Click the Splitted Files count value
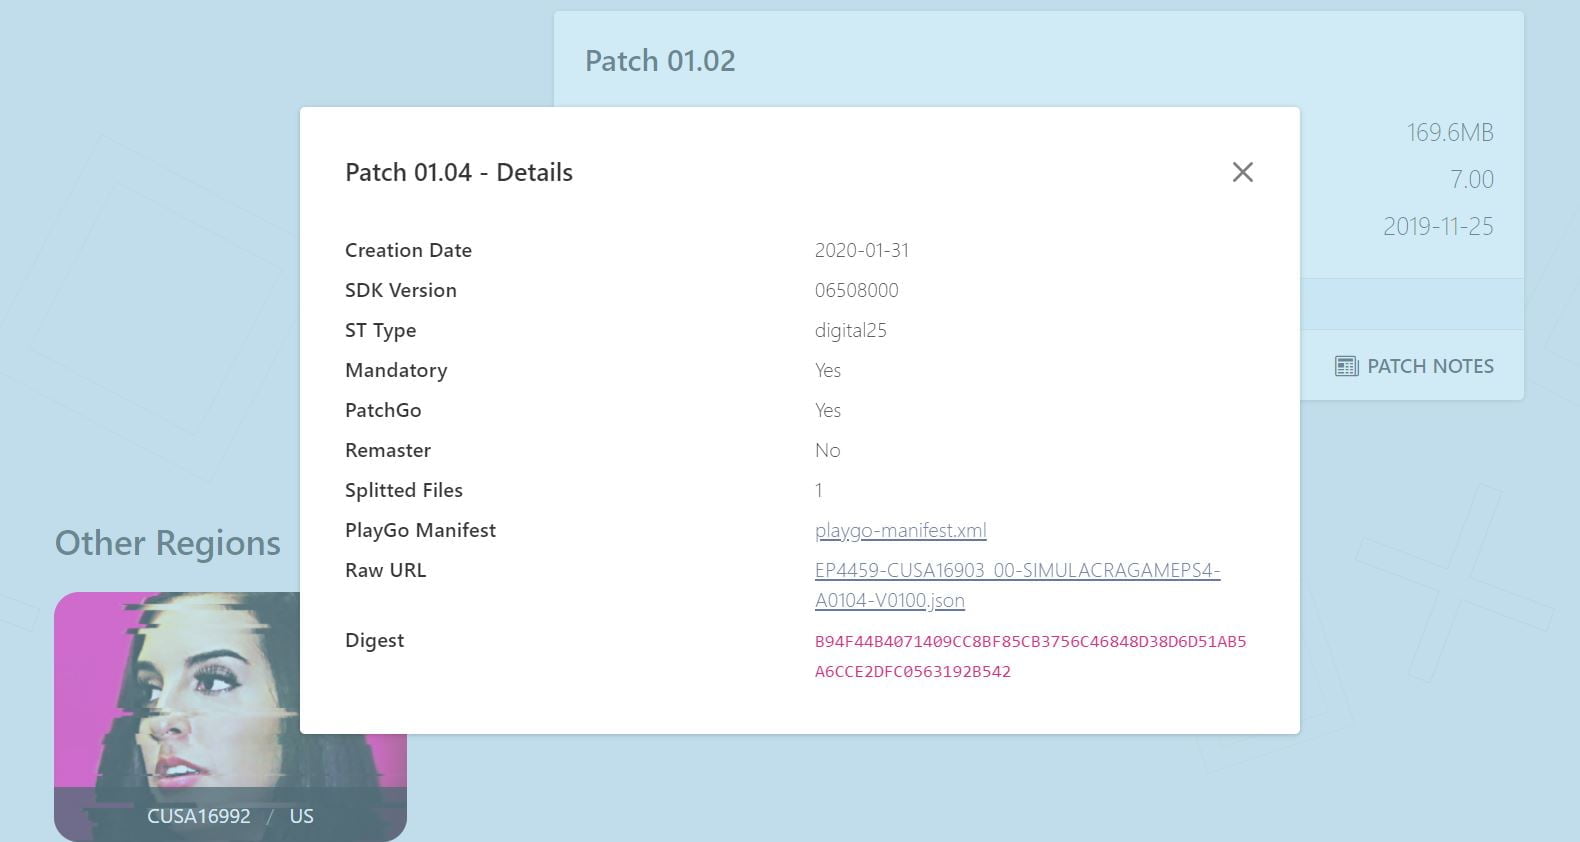The height and width of the screenshot is (842, 1580). point(819,490)
